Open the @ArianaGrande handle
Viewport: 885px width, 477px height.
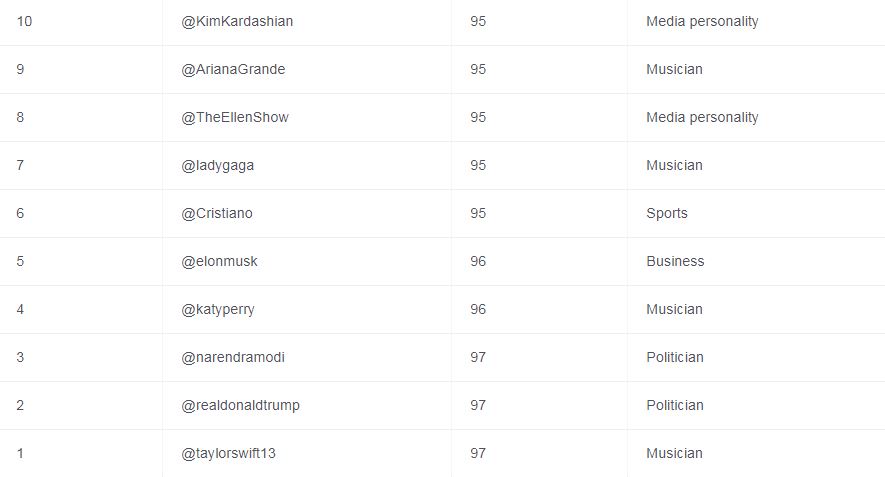click(x=233, y=69)
